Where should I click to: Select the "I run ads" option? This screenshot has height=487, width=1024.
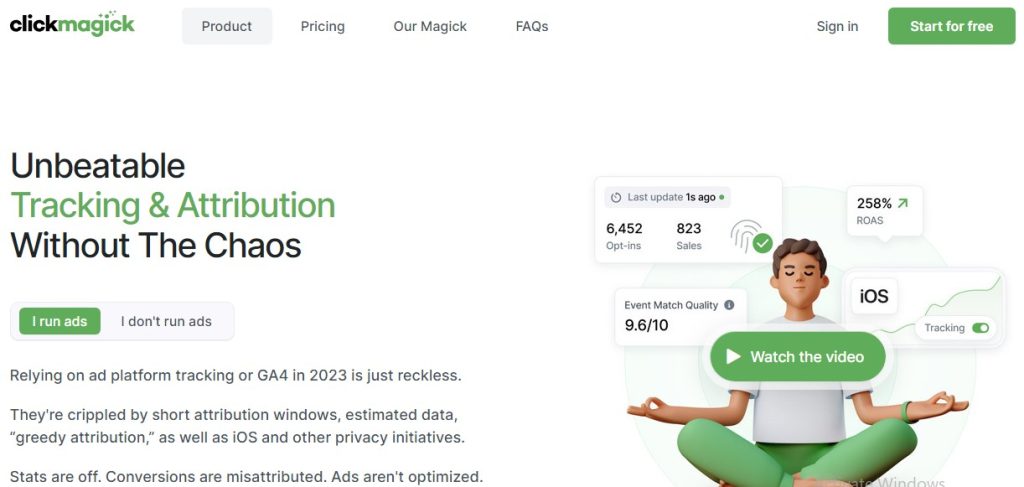pos(60,321)
